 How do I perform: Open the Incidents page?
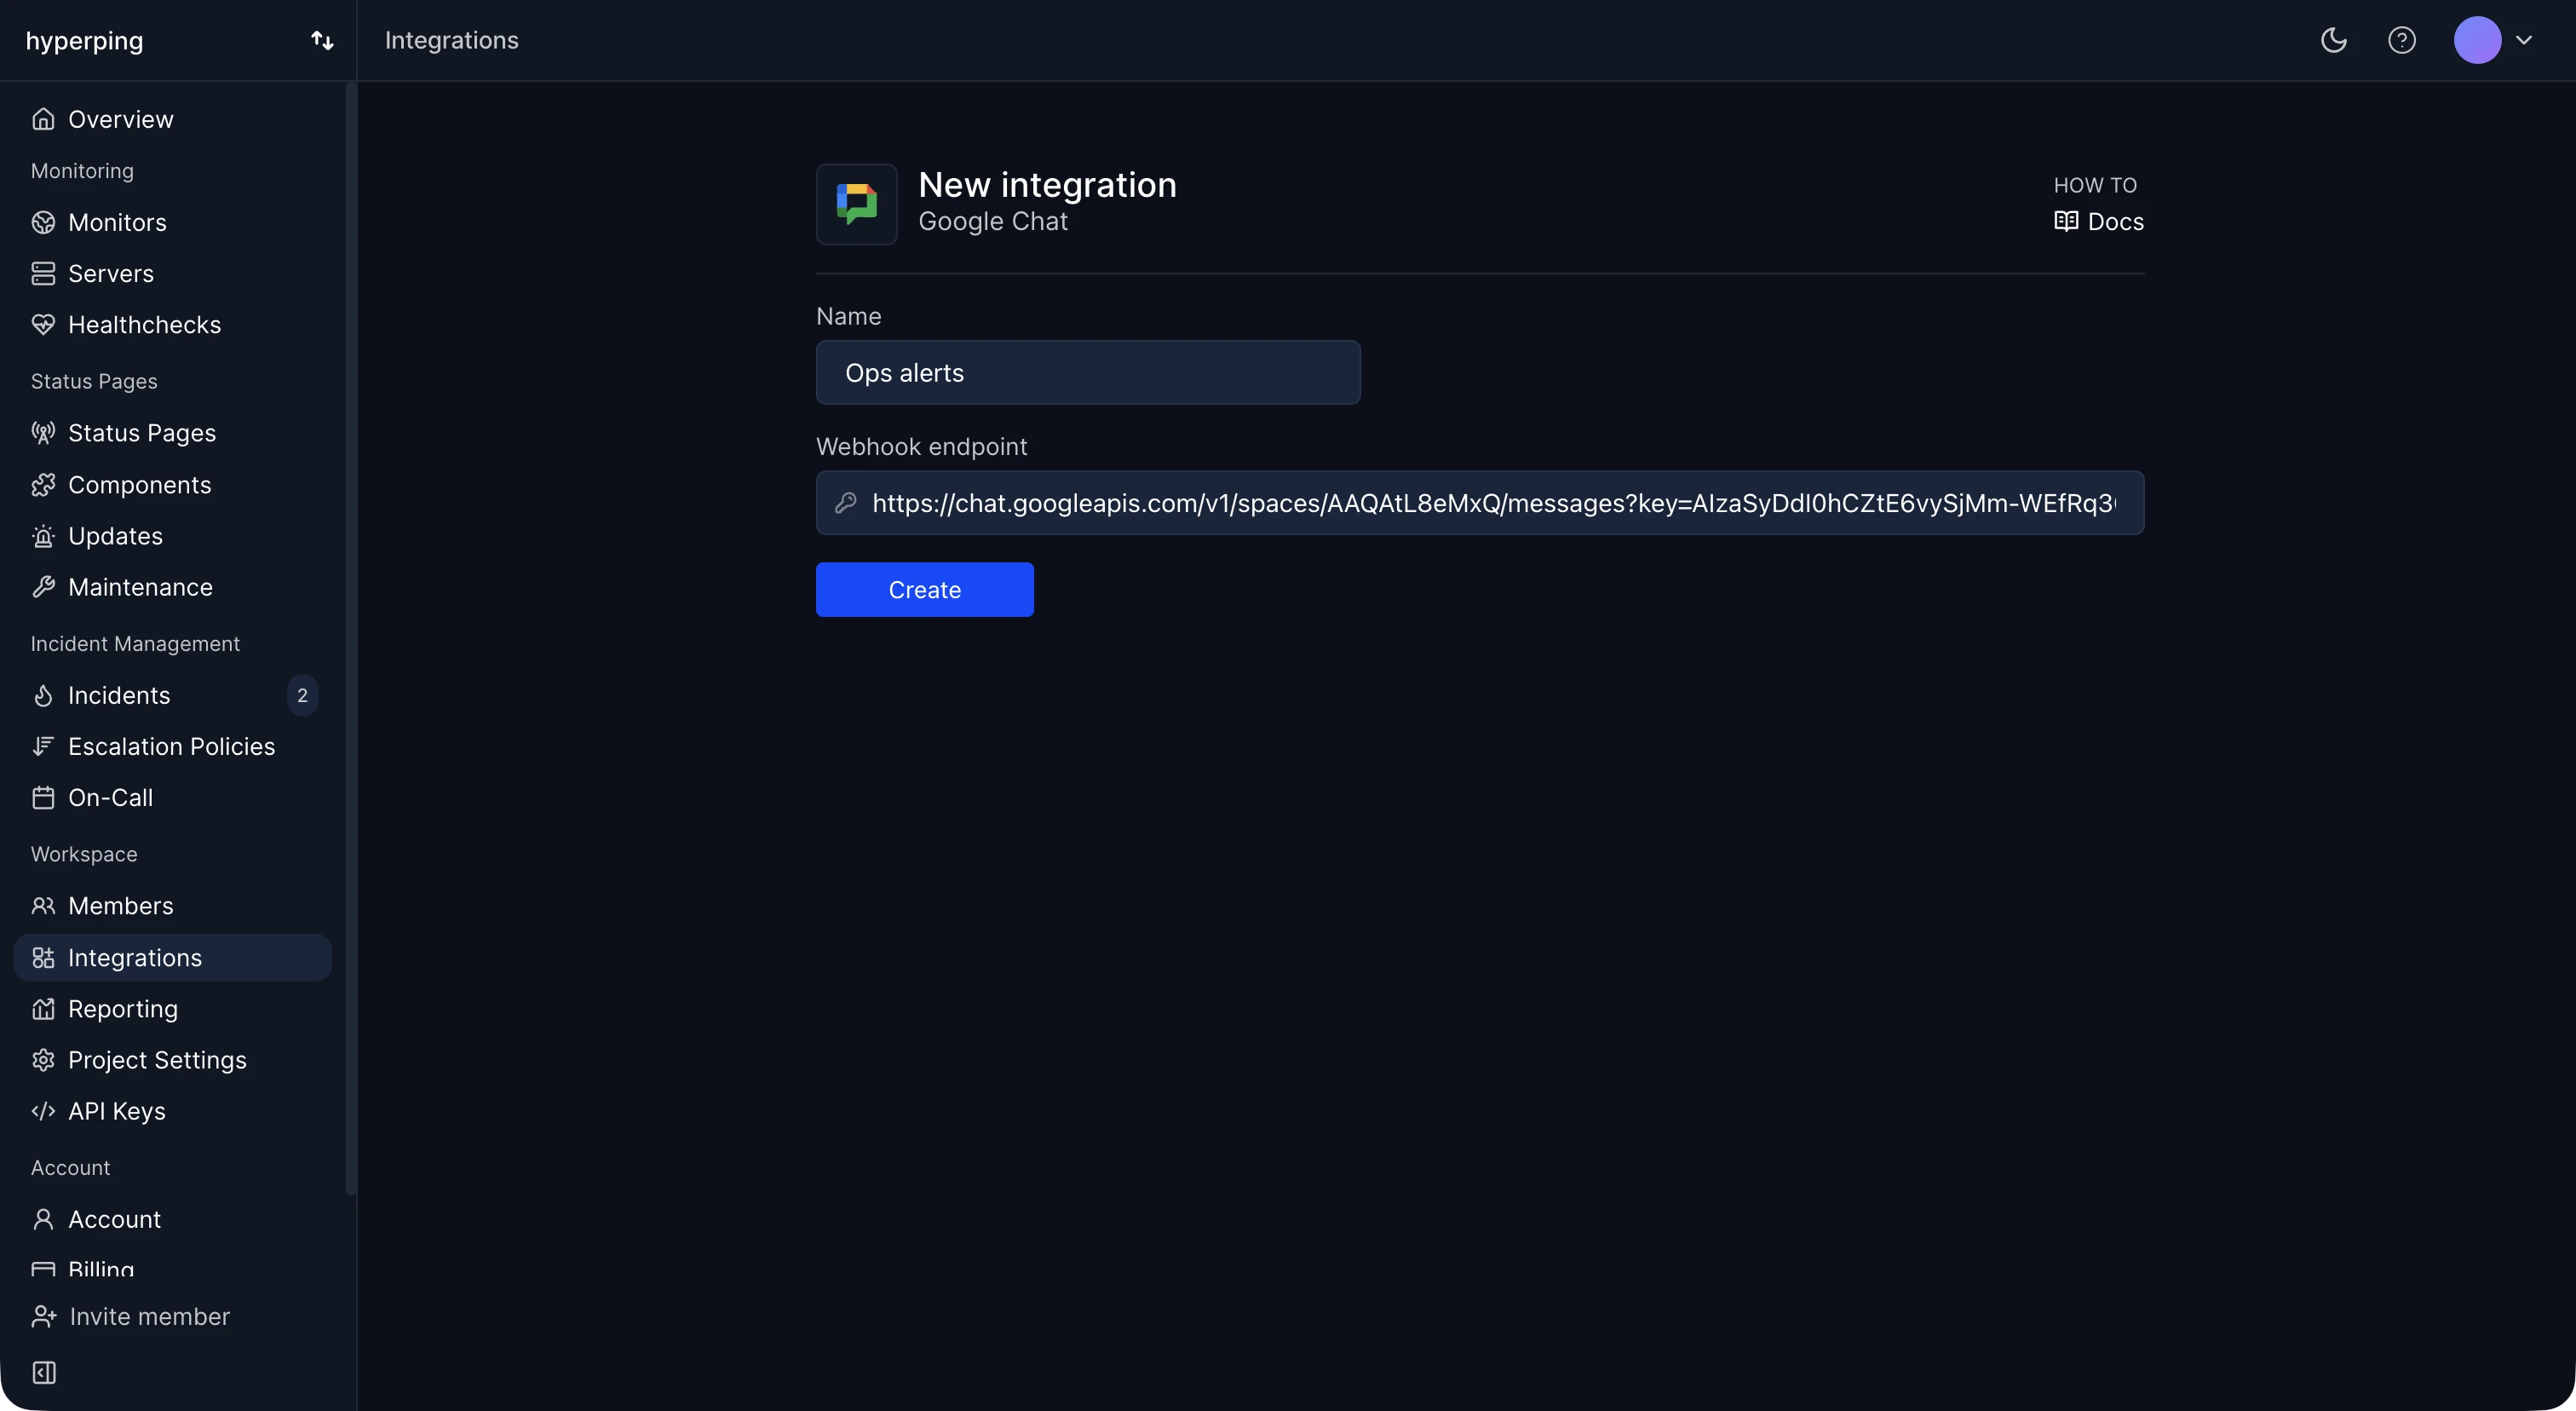tap(173, 695)
